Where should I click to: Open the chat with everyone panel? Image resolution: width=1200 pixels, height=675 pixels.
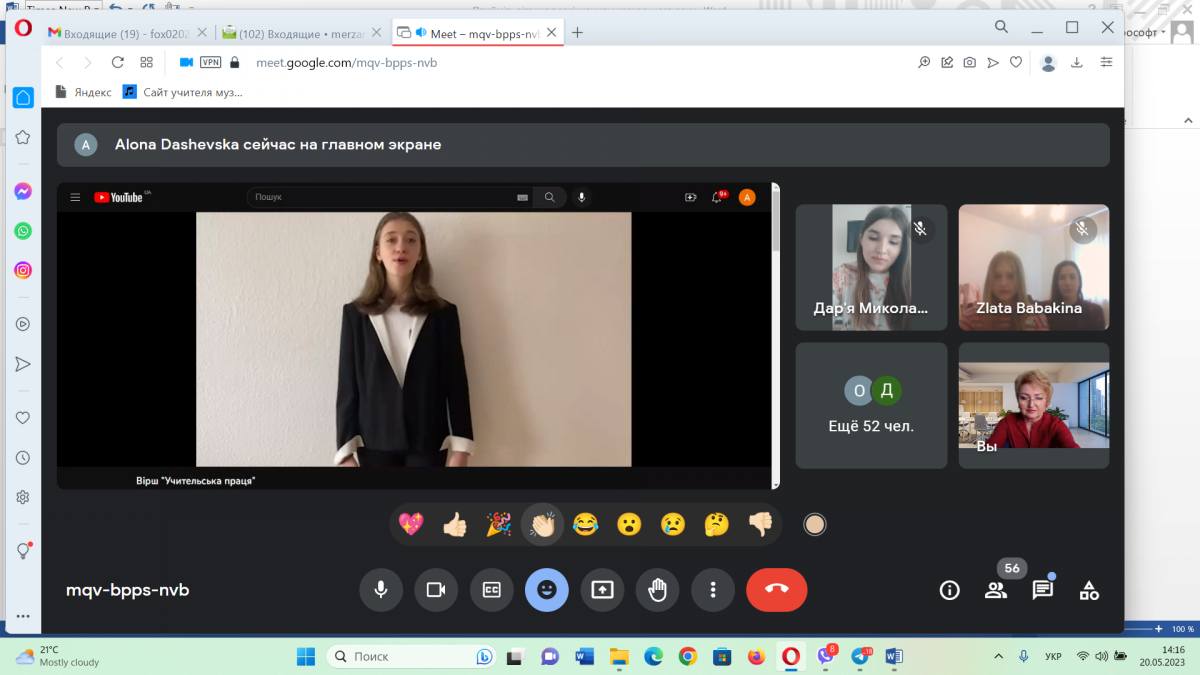1042,590
